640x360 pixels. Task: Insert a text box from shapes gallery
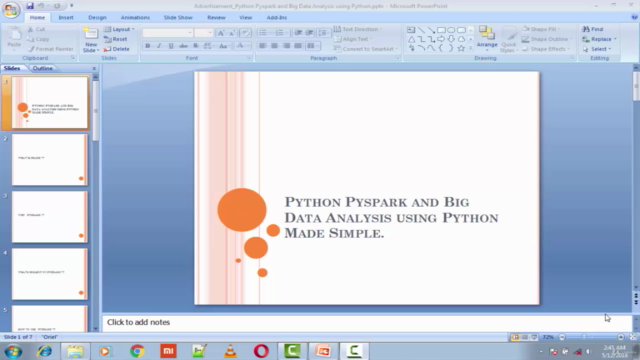[x=411, y=30]
